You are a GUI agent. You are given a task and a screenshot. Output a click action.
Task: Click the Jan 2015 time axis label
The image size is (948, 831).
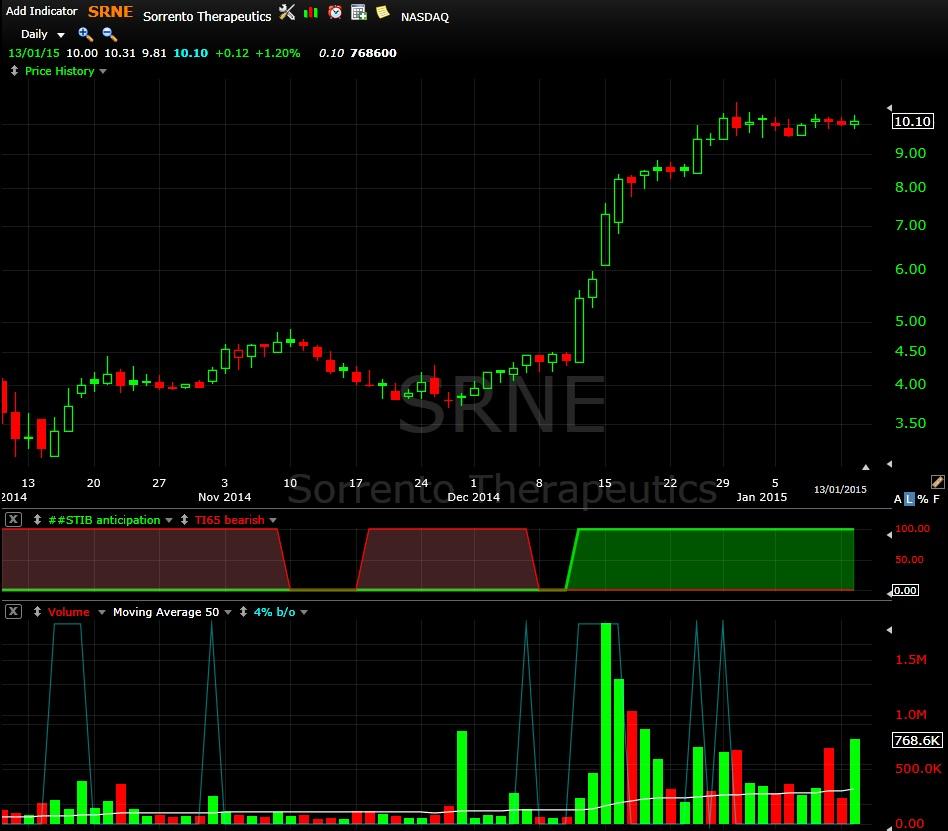tap(762, 497)
